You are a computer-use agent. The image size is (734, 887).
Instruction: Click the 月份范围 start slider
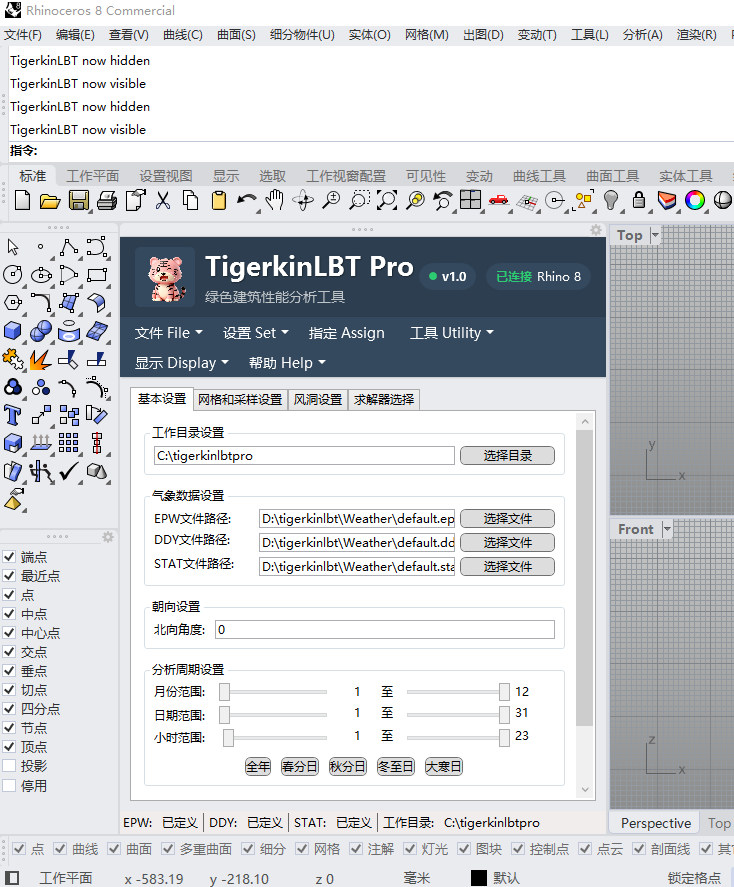[x=225, y=692]
